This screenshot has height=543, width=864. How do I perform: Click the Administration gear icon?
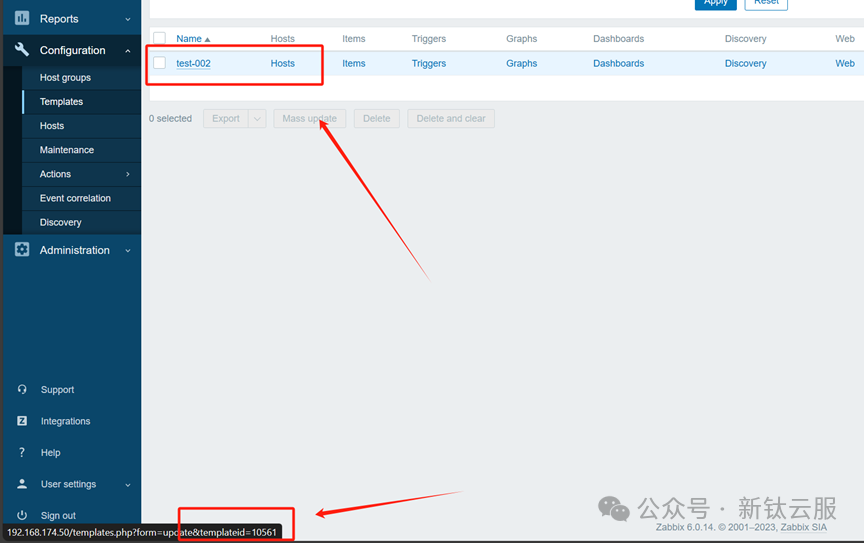22,250
